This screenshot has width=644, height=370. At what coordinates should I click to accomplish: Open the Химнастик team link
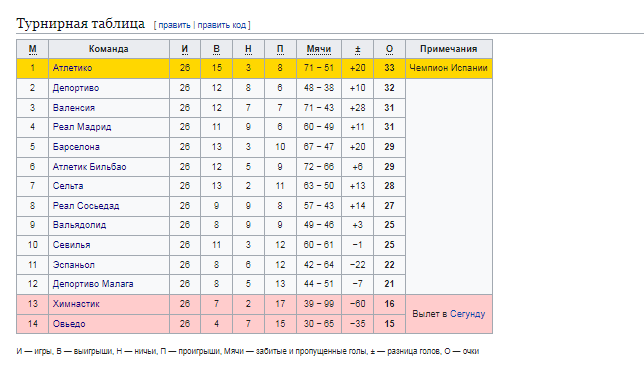pyautogui.click(x=76, y=304)
